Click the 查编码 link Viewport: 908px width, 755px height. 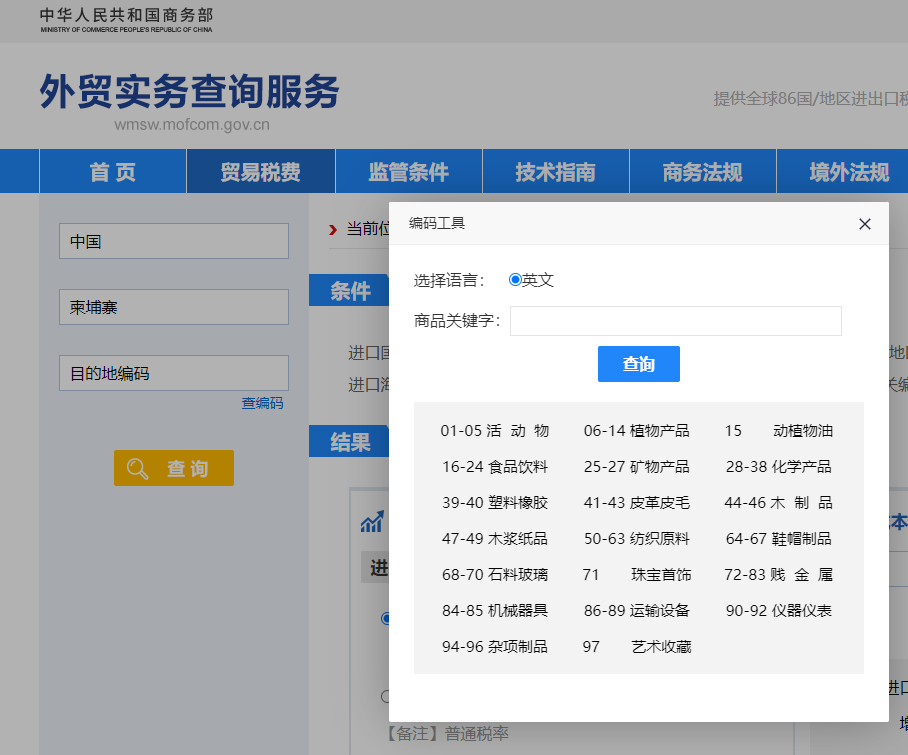[262, 403]
